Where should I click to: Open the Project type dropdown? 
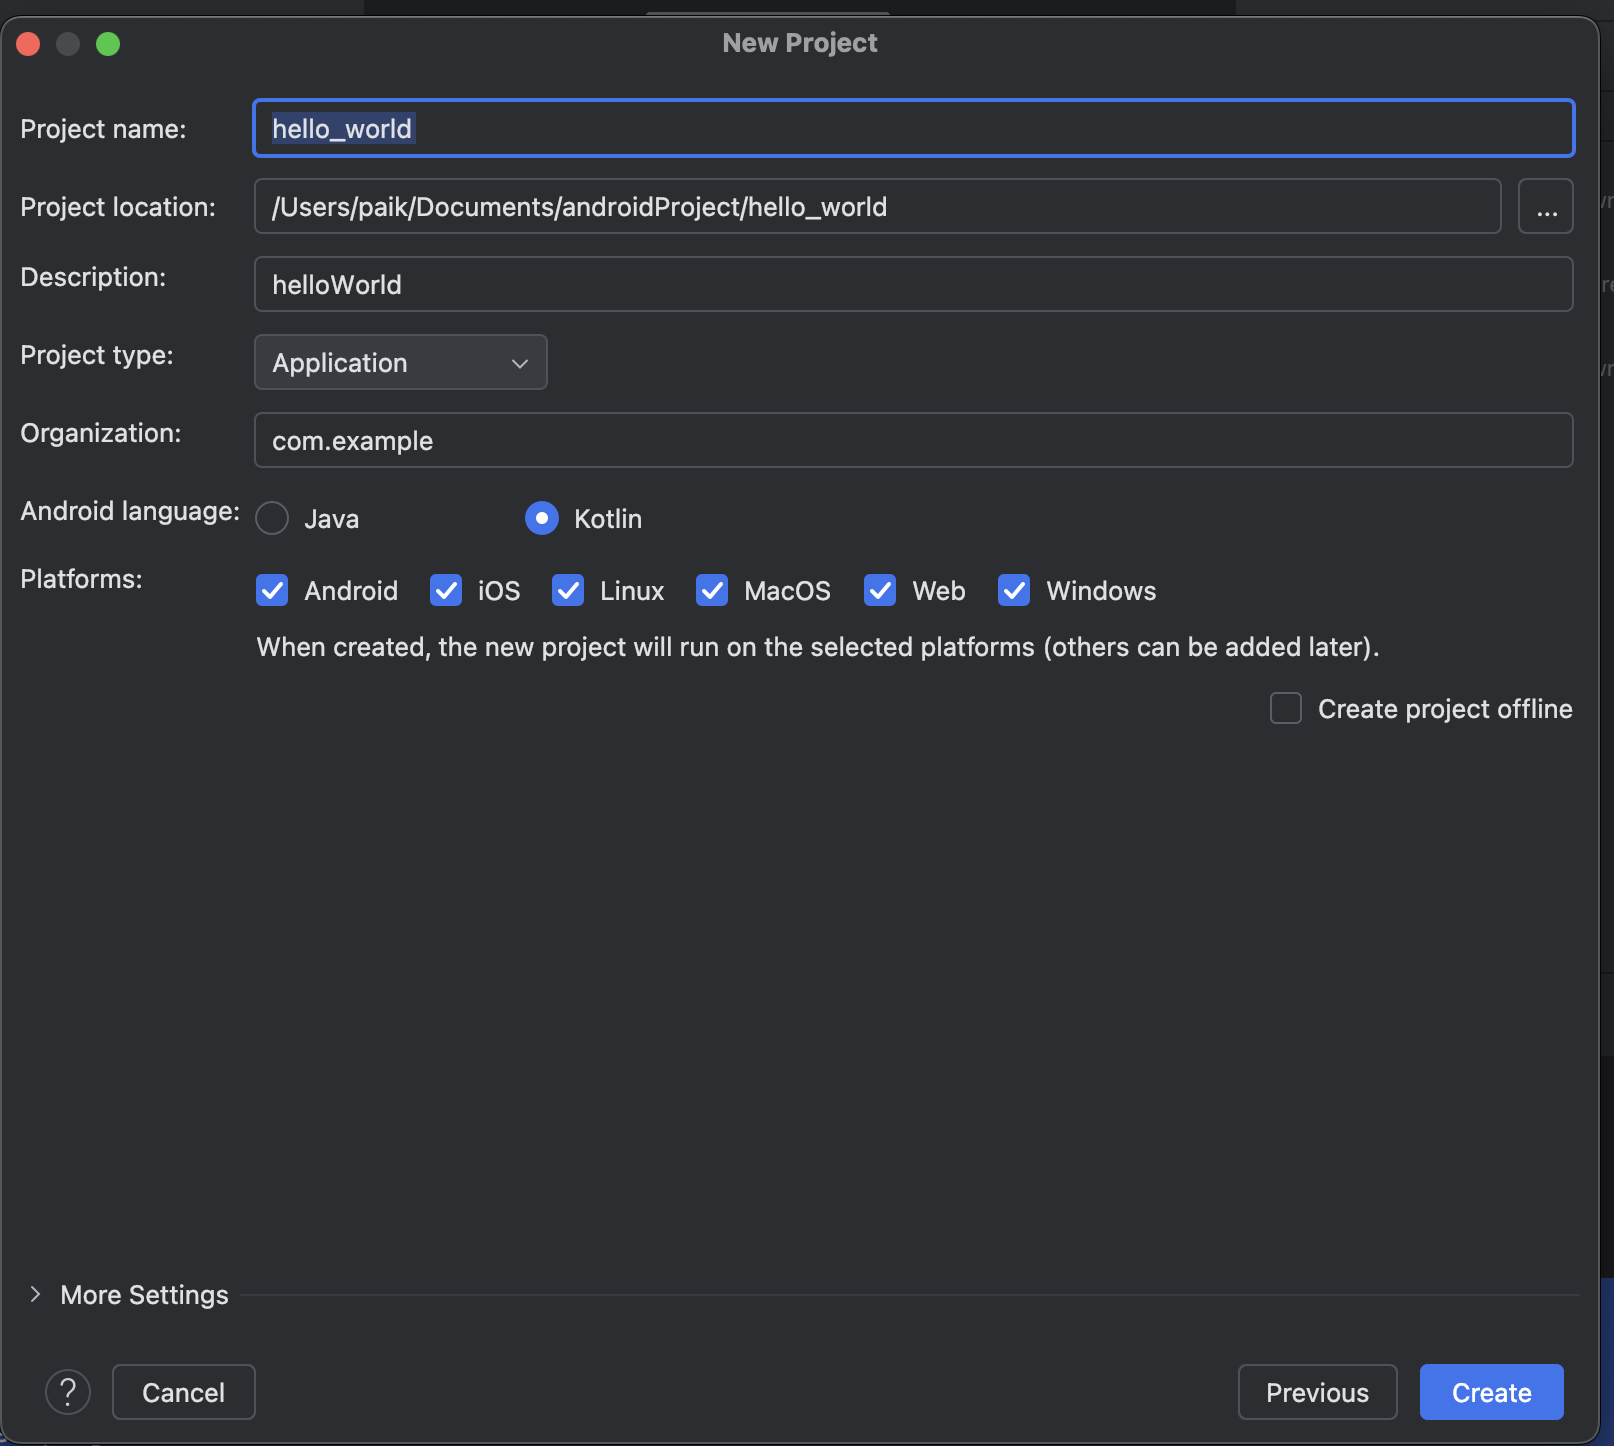401,362
